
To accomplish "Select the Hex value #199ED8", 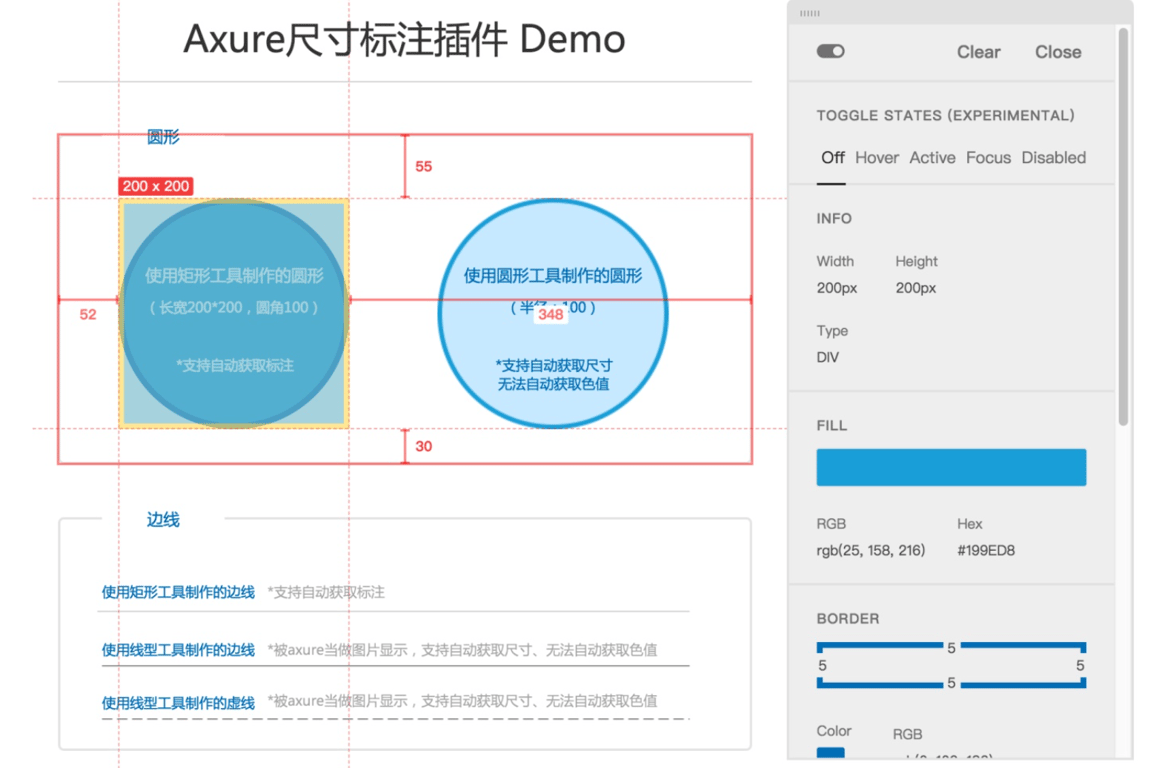I will 986,550.
